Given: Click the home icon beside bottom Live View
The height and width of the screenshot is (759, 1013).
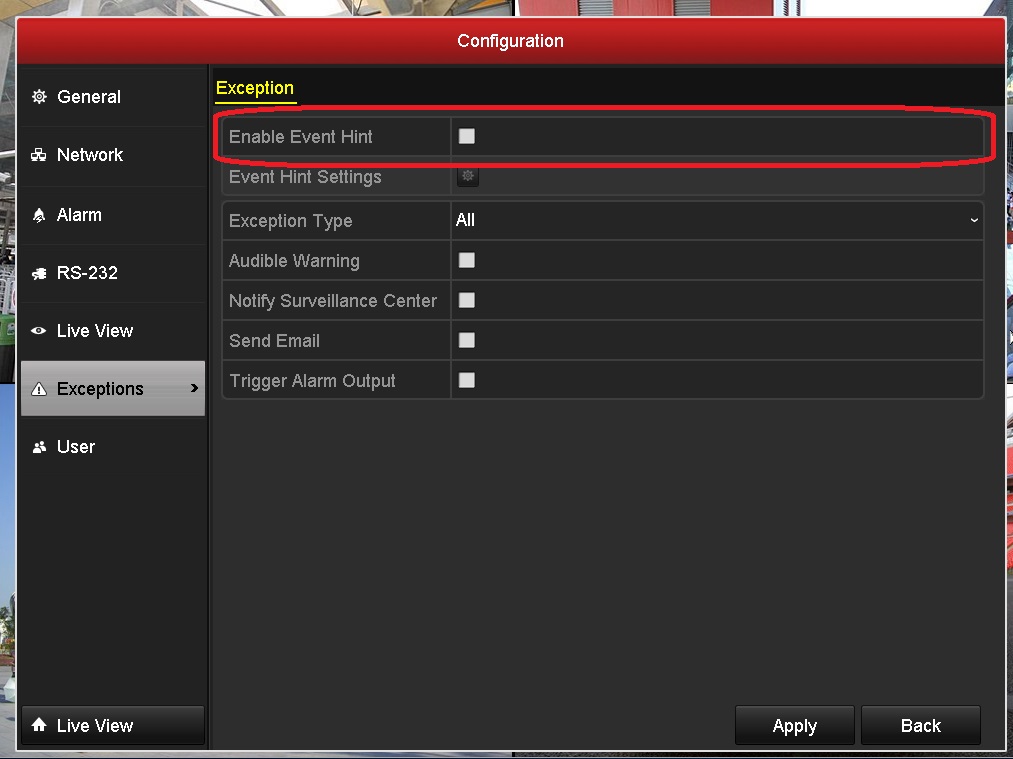Looking at the screenshot, I should click(39, 725).
